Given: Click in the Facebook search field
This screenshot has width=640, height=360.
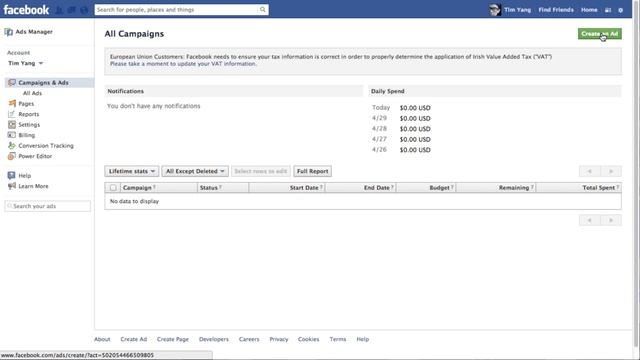Looking at the screenshot, I should [176, 9].
